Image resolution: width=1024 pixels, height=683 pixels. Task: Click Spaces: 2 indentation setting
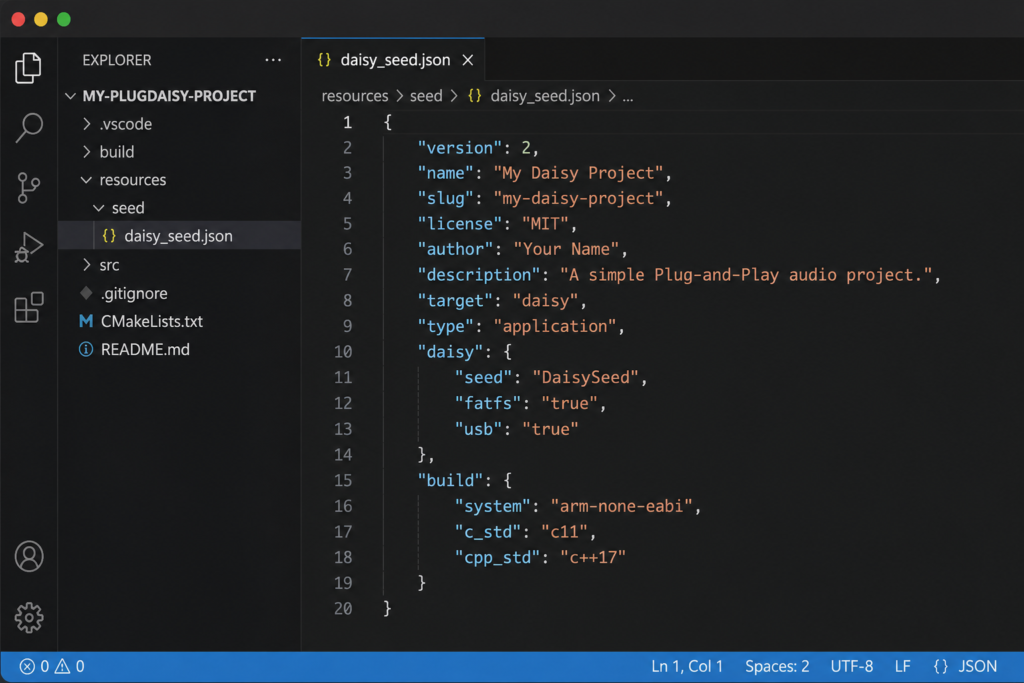[777, 666]
